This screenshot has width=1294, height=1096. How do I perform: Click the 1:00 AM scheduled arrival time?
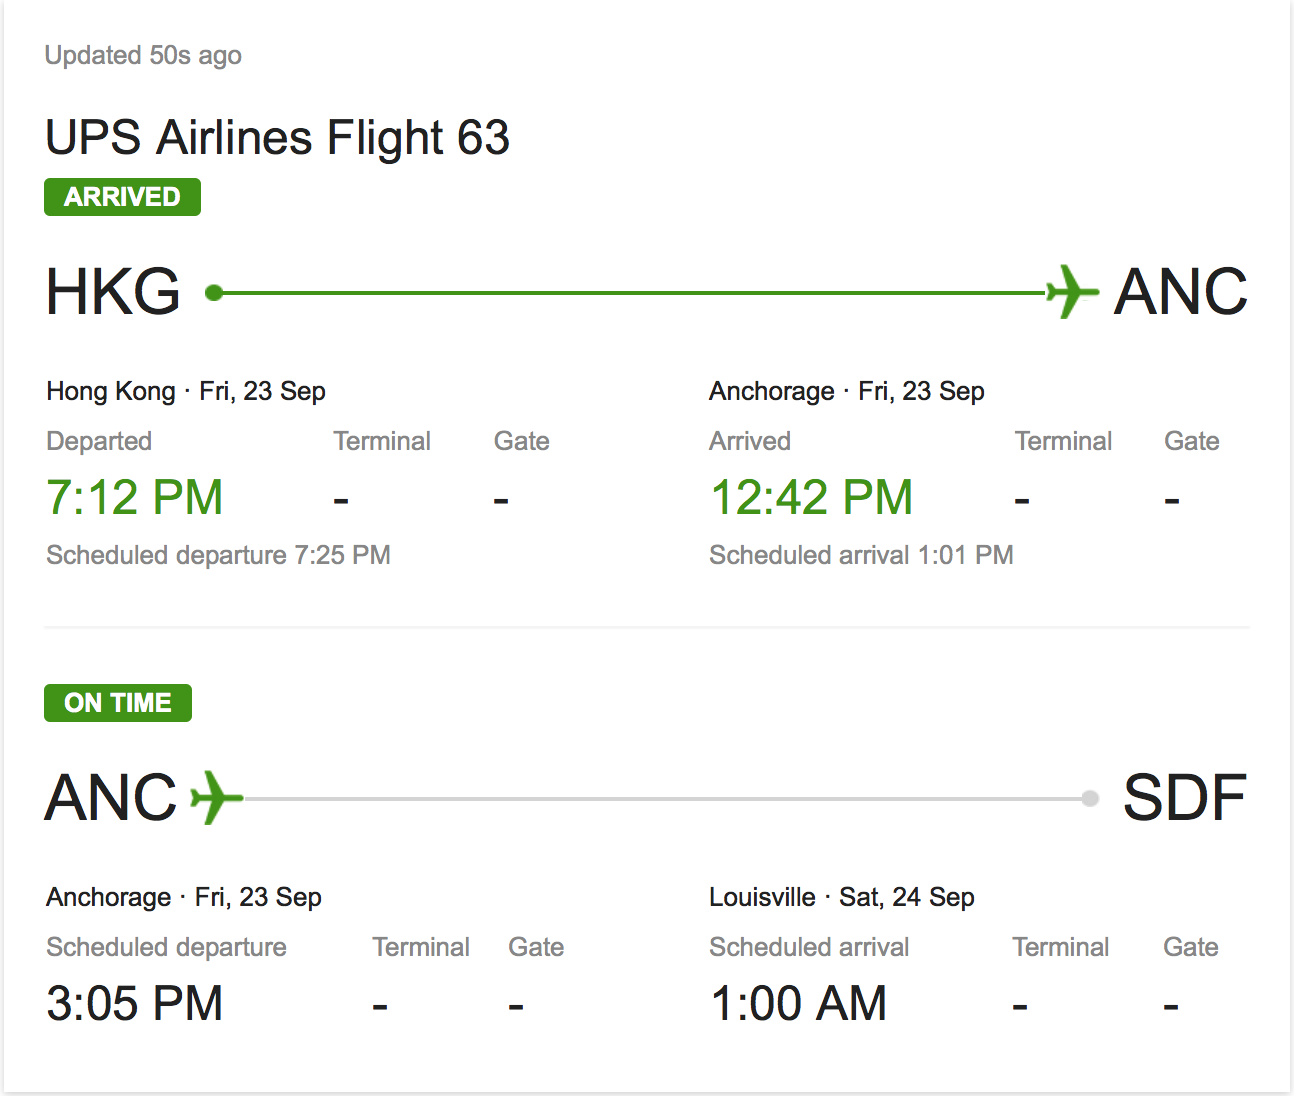coord(799,1004)
